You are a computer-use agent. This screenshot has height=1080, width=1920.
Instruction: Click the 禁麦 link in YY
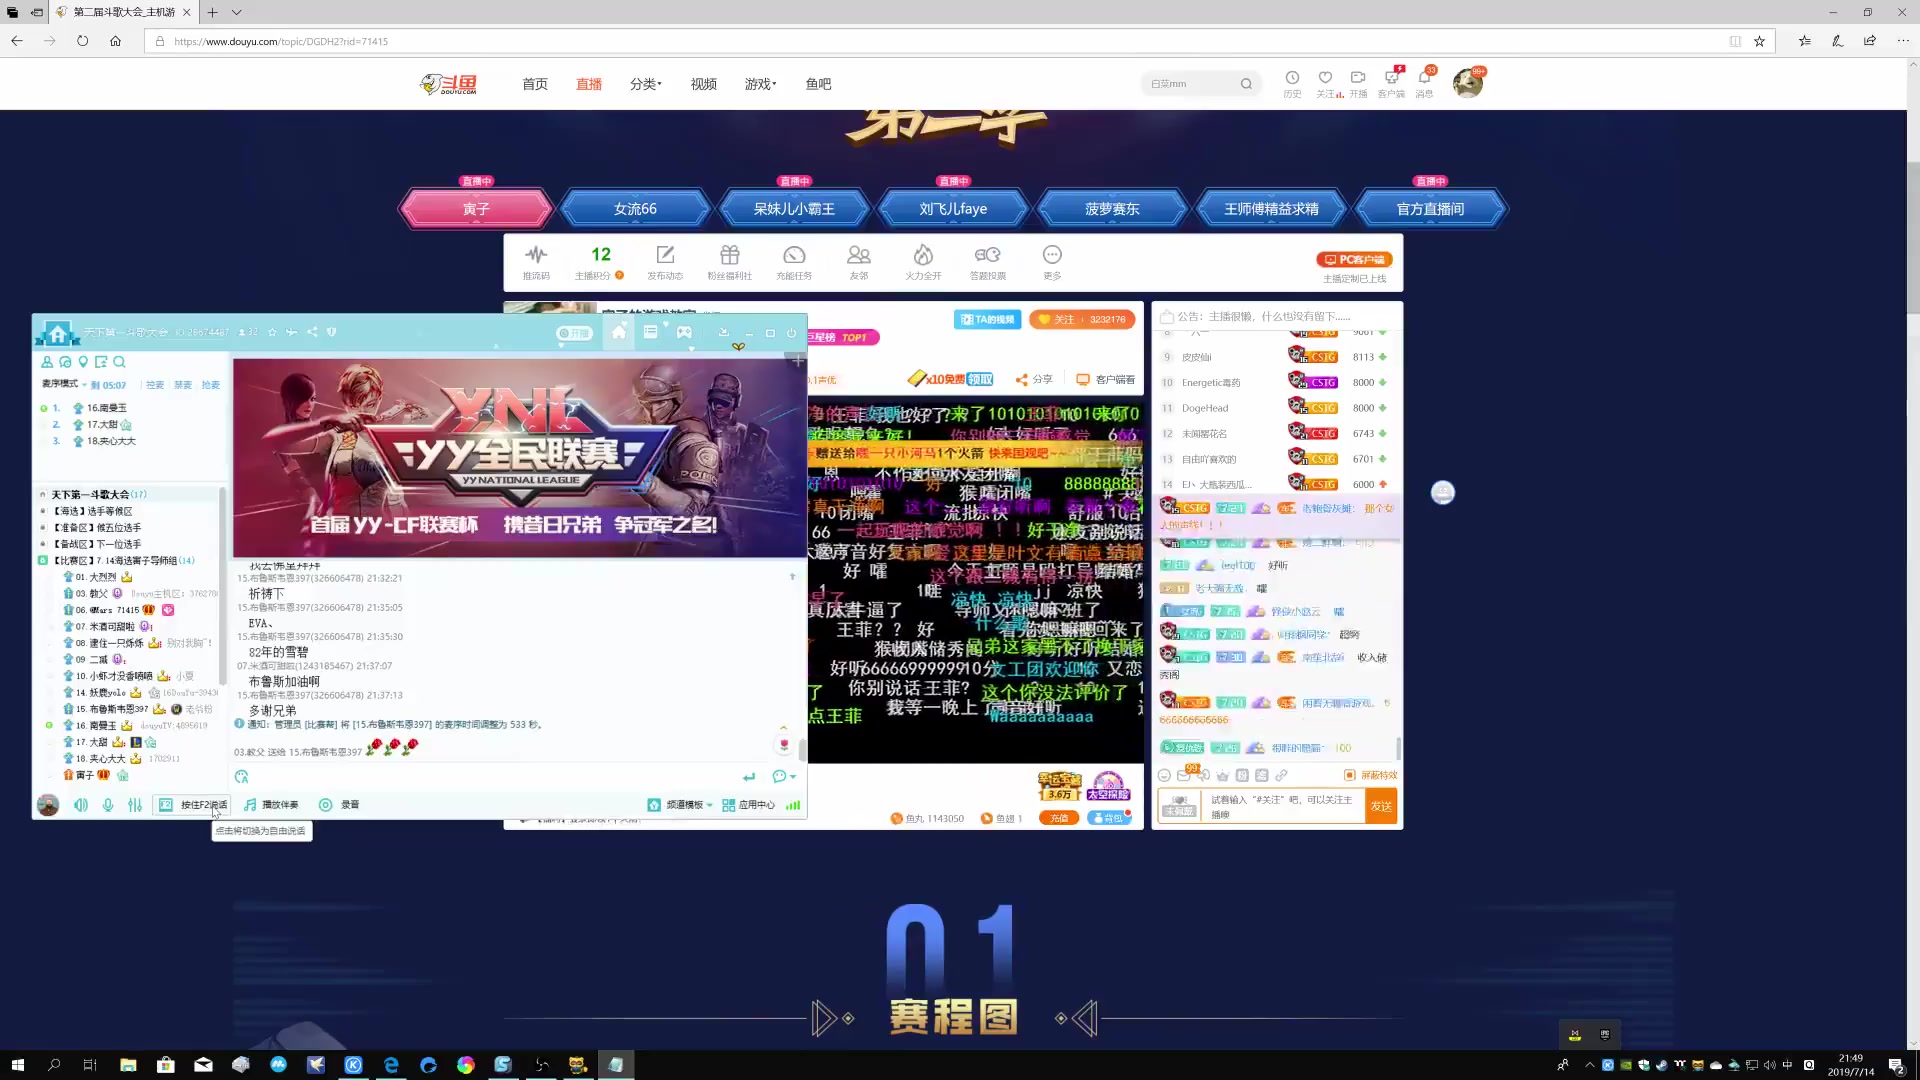click(182, 384)
